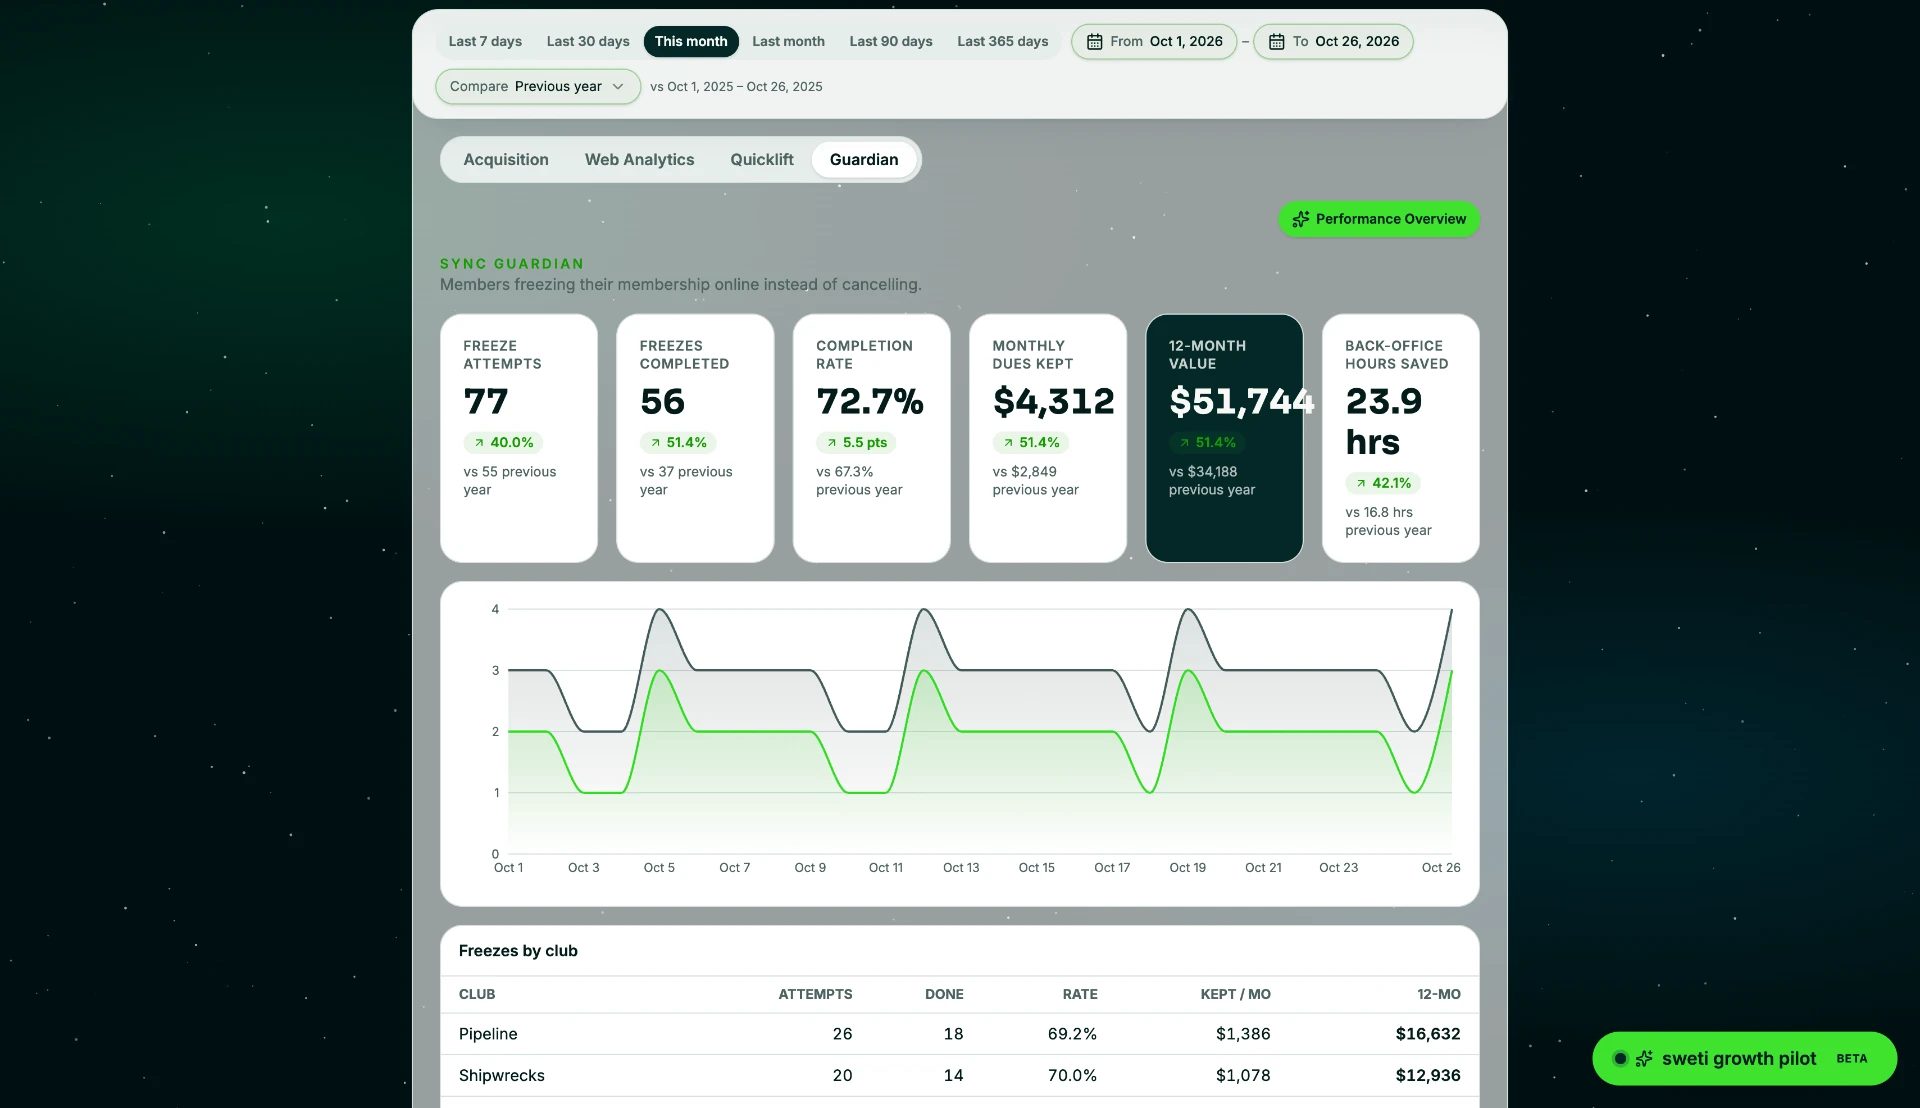Switch to the Web Analytics tab
The height and width of the screenshot is (1108, 1920).
(639, 160)
